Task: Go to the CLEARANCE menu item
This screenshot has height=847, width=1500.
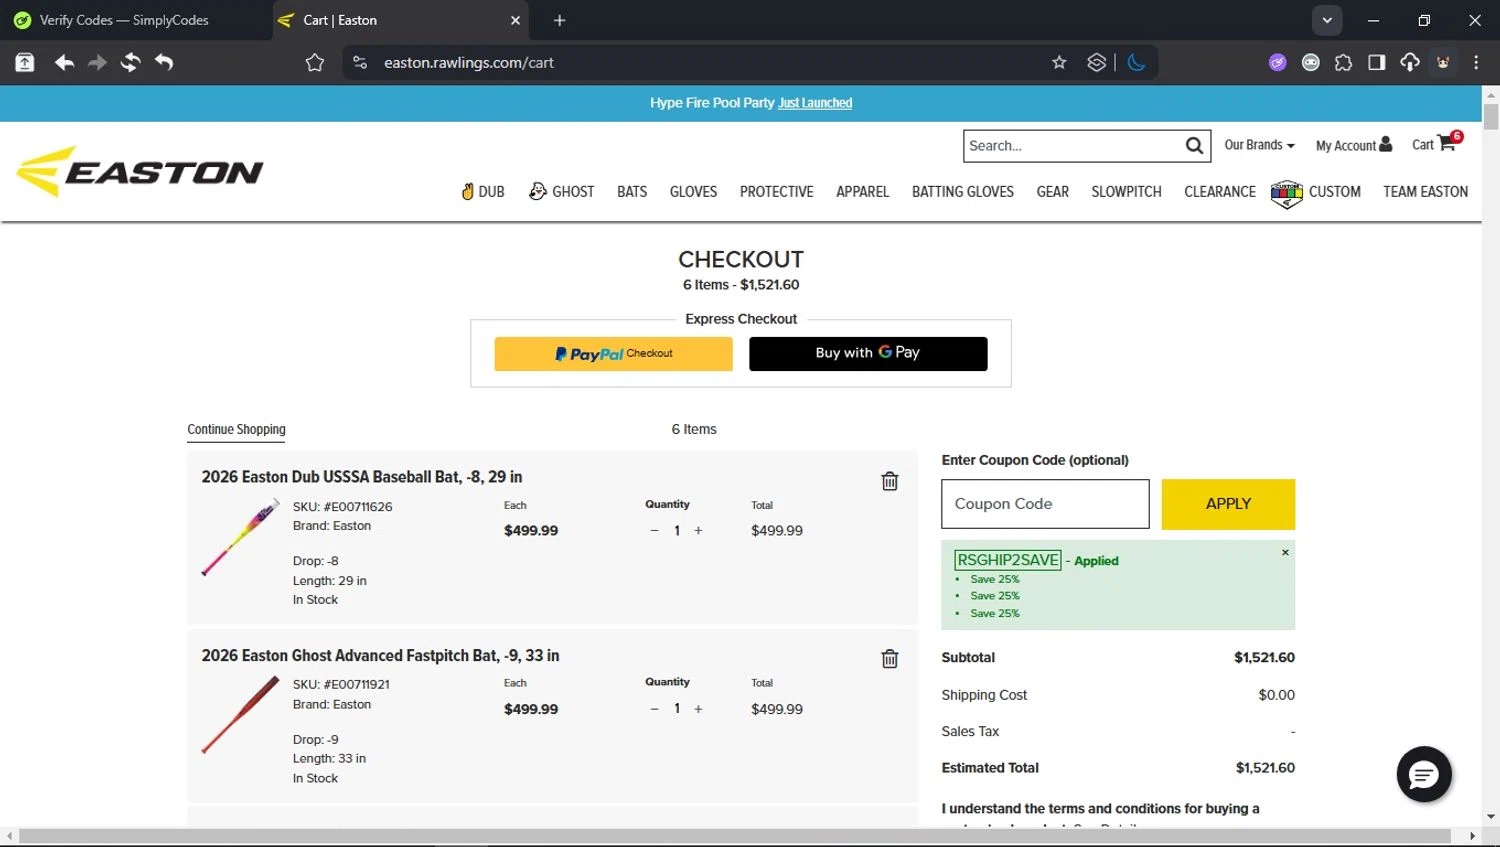Action: point(1219,192)
